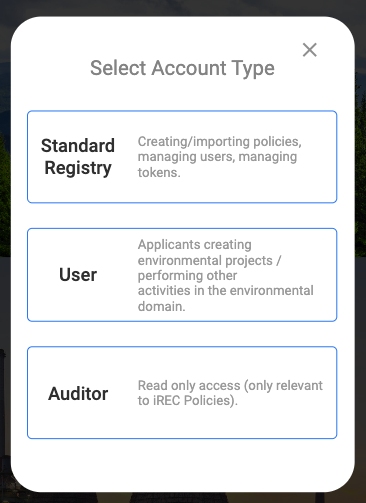Click the word 'Registry' in first card
The height and width of the screenshot is (503, 366).
pyautogui.click(x=78, y=168)
